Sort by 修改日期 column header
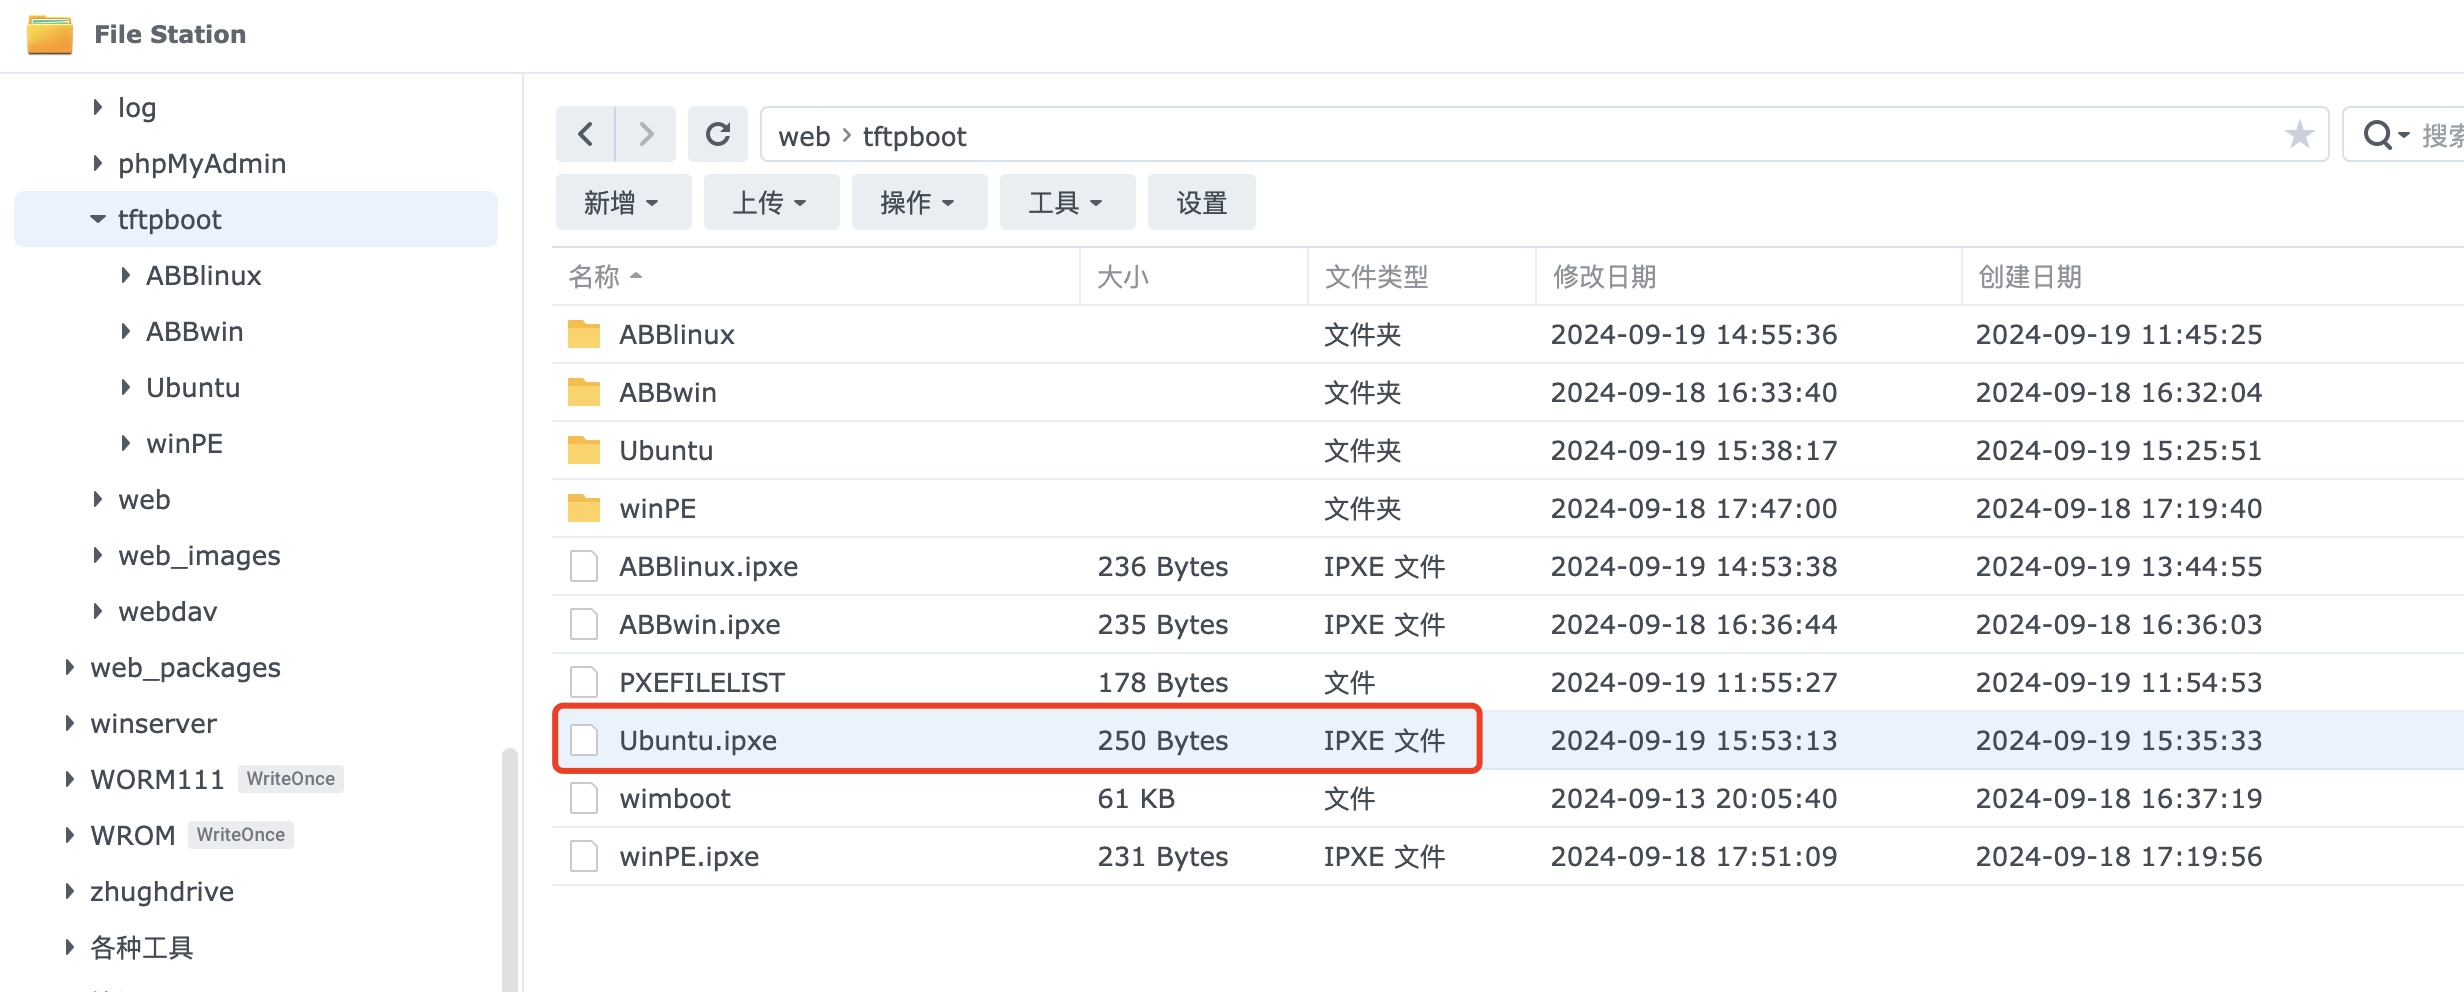Viewport: 2464px width, 992px height. [x=1748, y=276]
